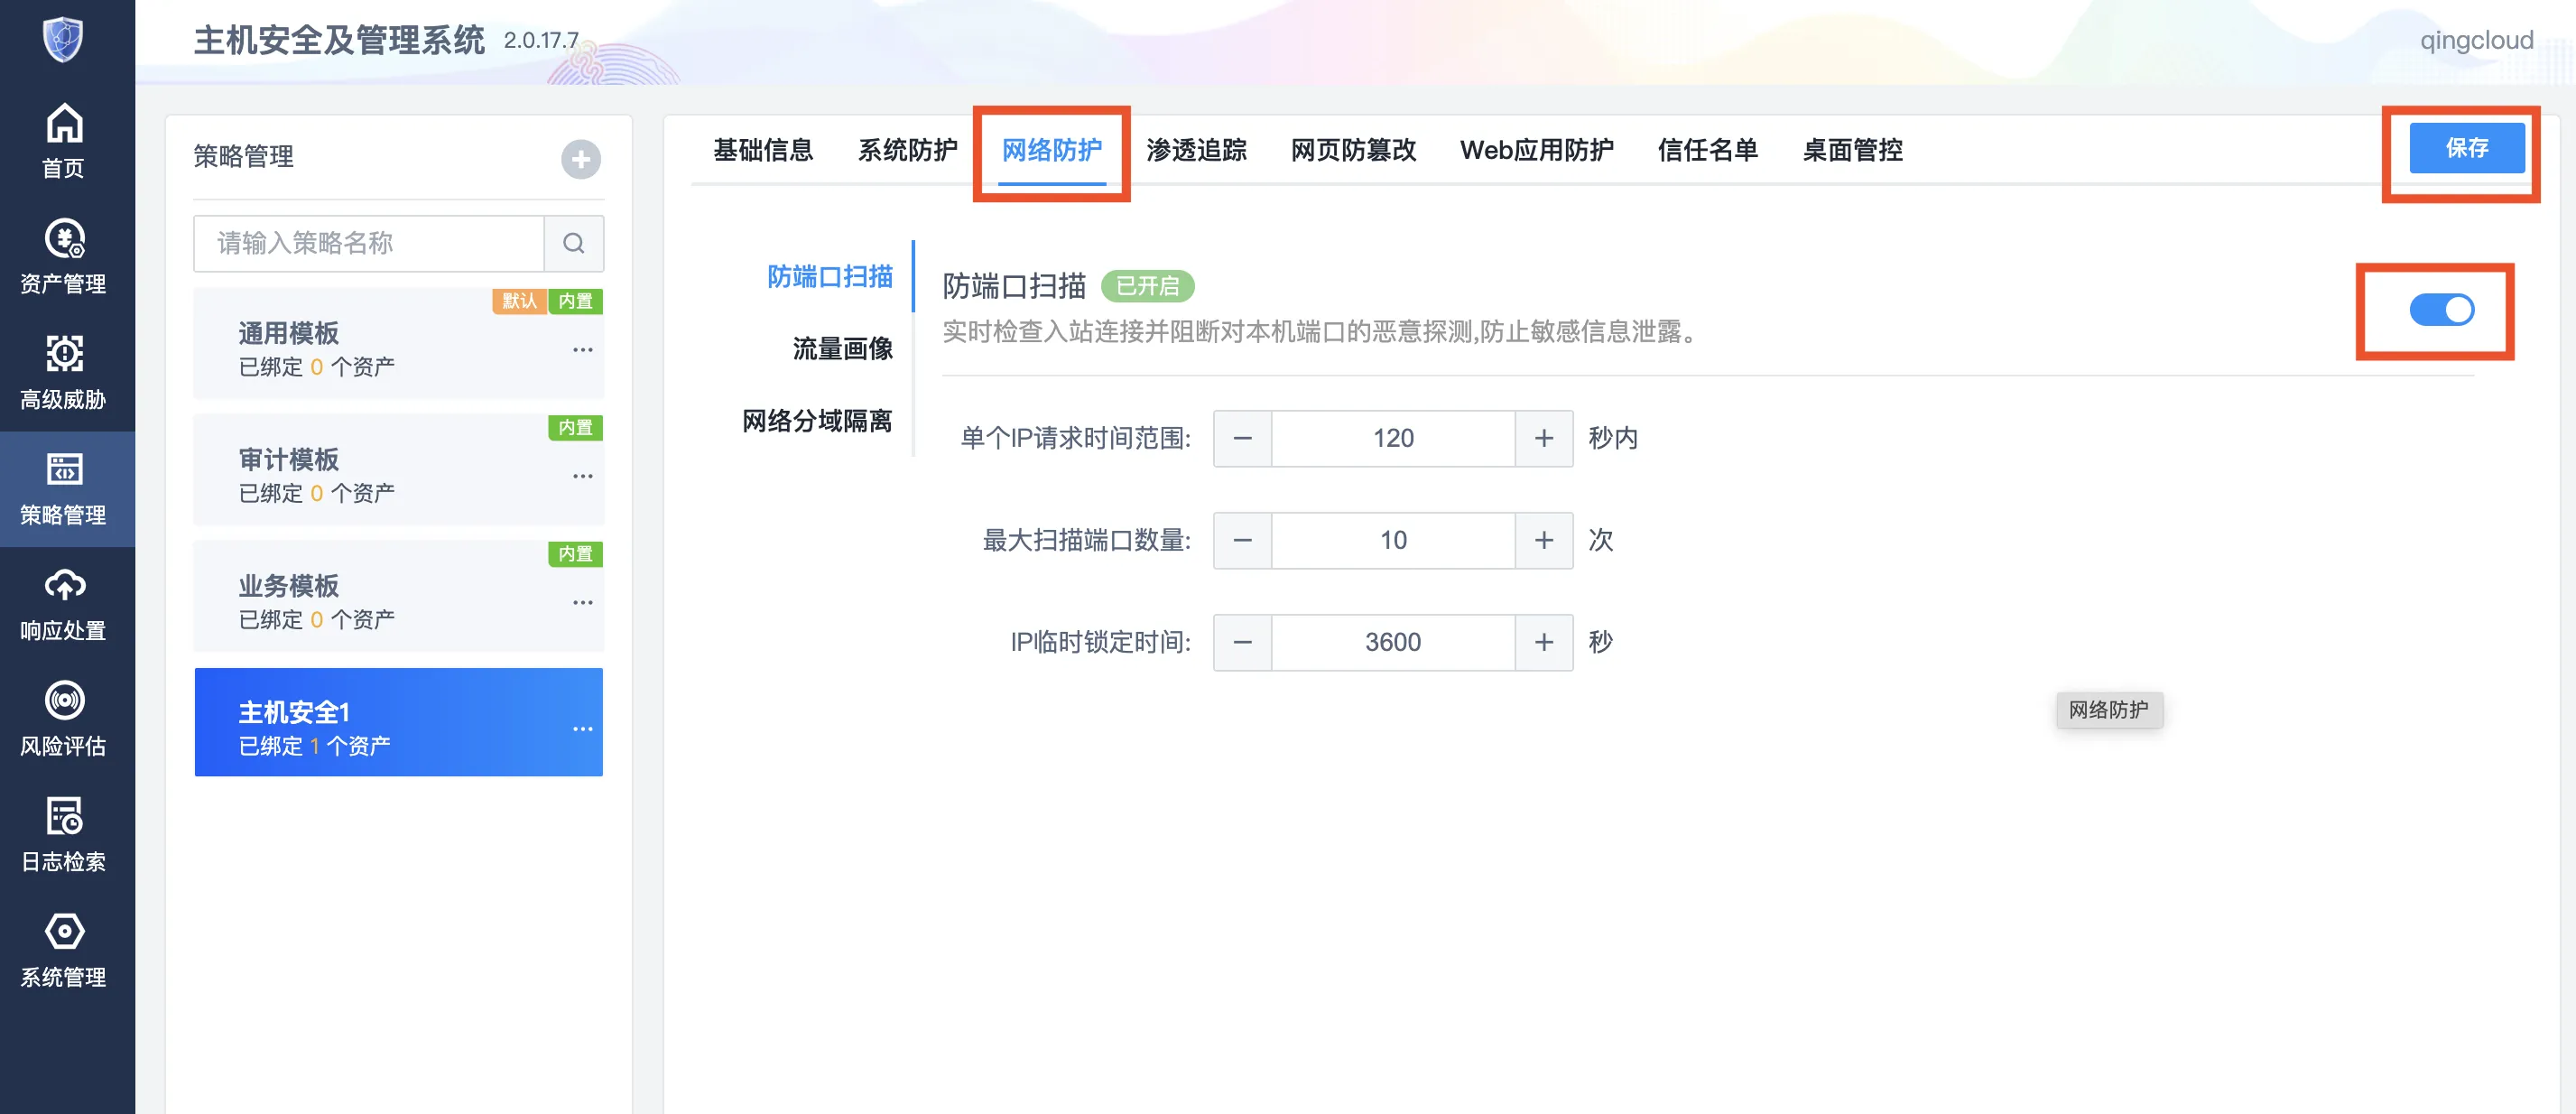Save settings with 保存 button
Viewport: 2576px width, 1114px height.
coord(2466,148)
